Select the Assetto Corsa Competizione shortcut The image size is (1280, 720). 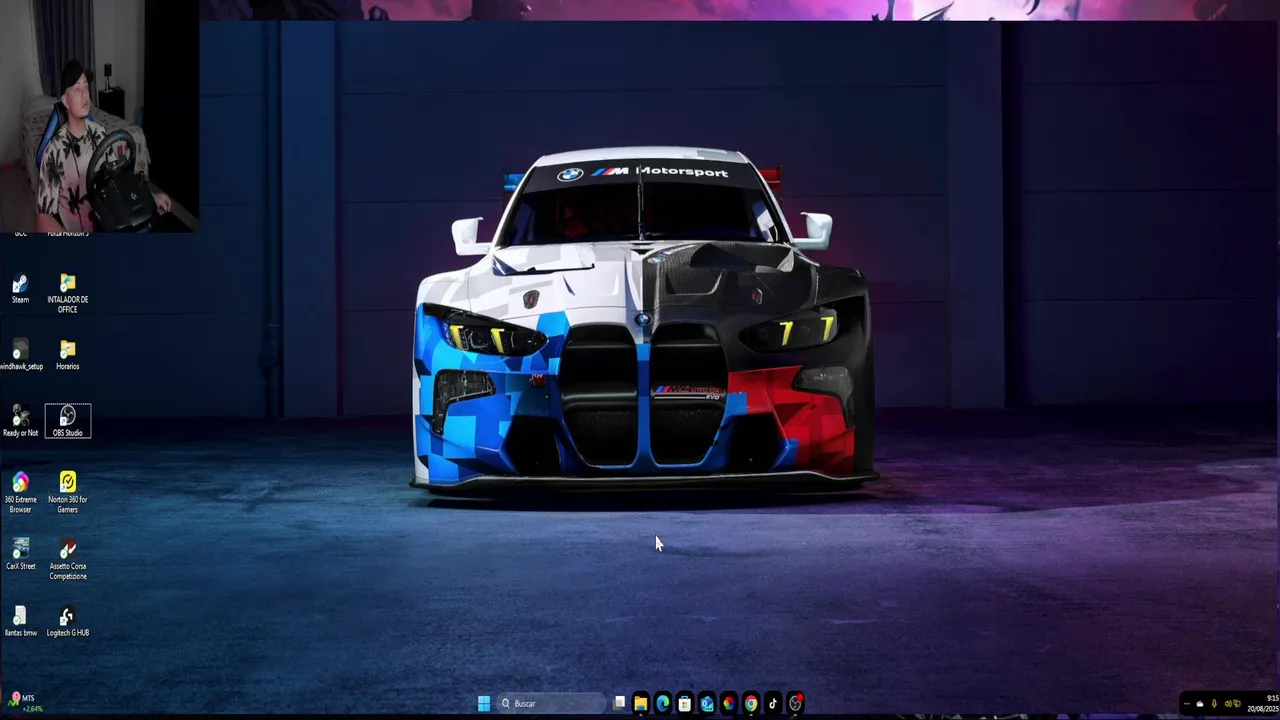67,560
